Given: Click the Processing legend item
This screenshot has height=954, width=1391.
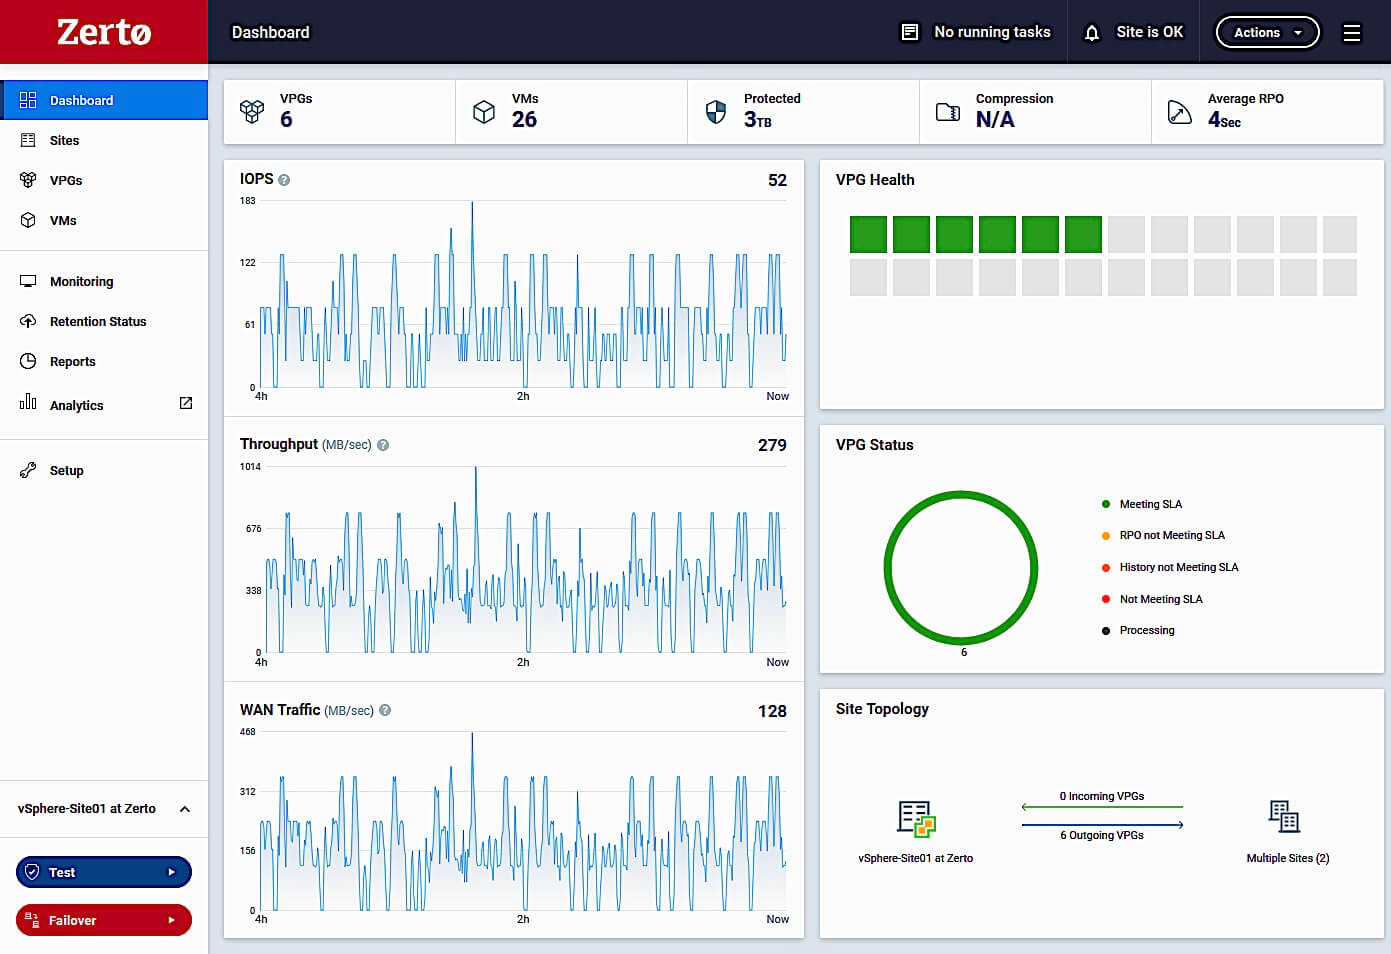Looking at the screenshot, I should (1138, 630).
